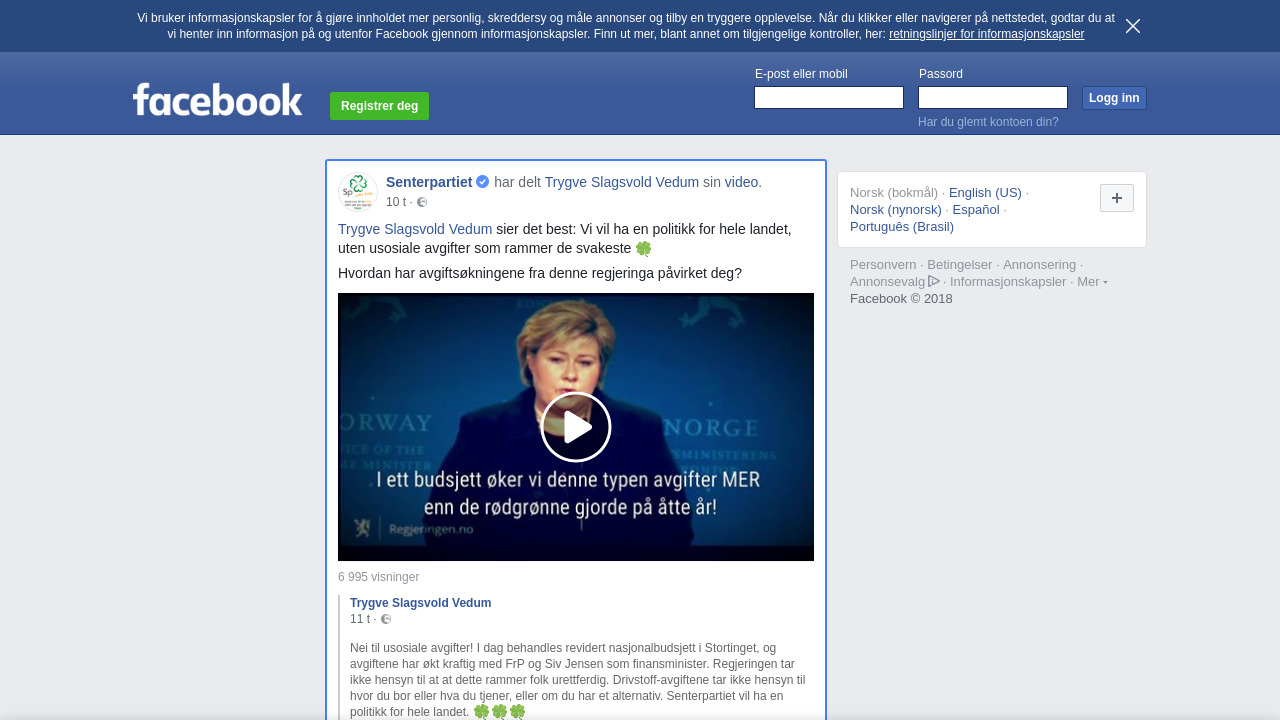The image size is (1280, 720).
Task: Open the Personvern footer link
Action: click(883, 265)
